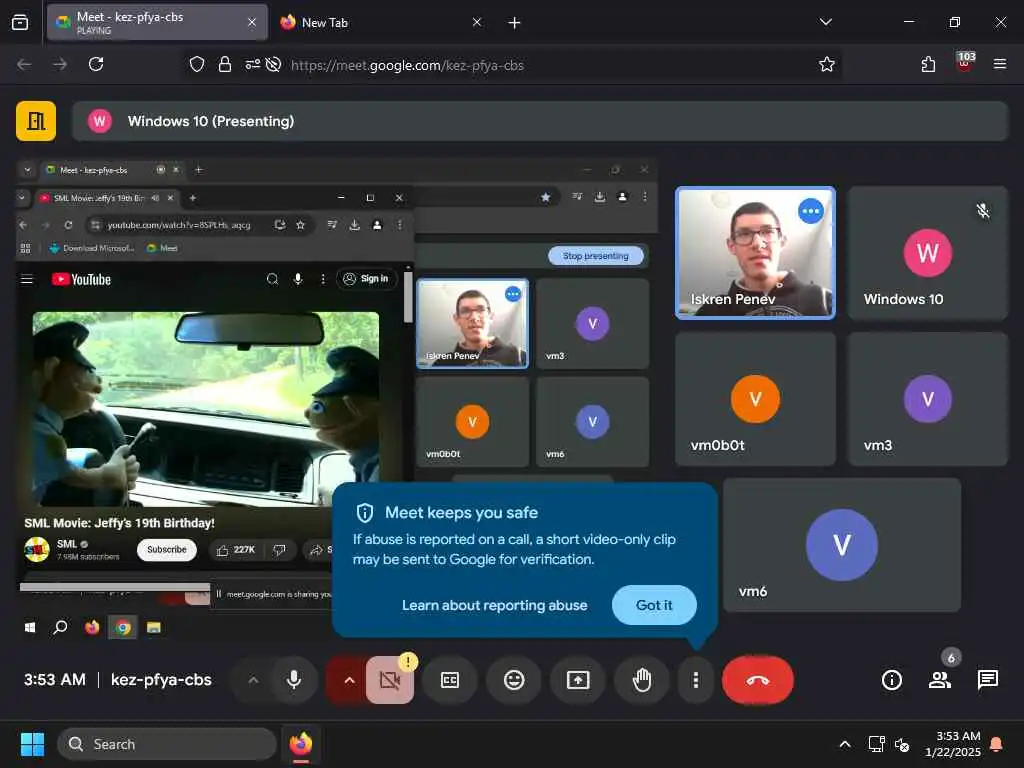1024x768 pixels.
Task: Select the Windows 10 participant tile
Action: 927,253
